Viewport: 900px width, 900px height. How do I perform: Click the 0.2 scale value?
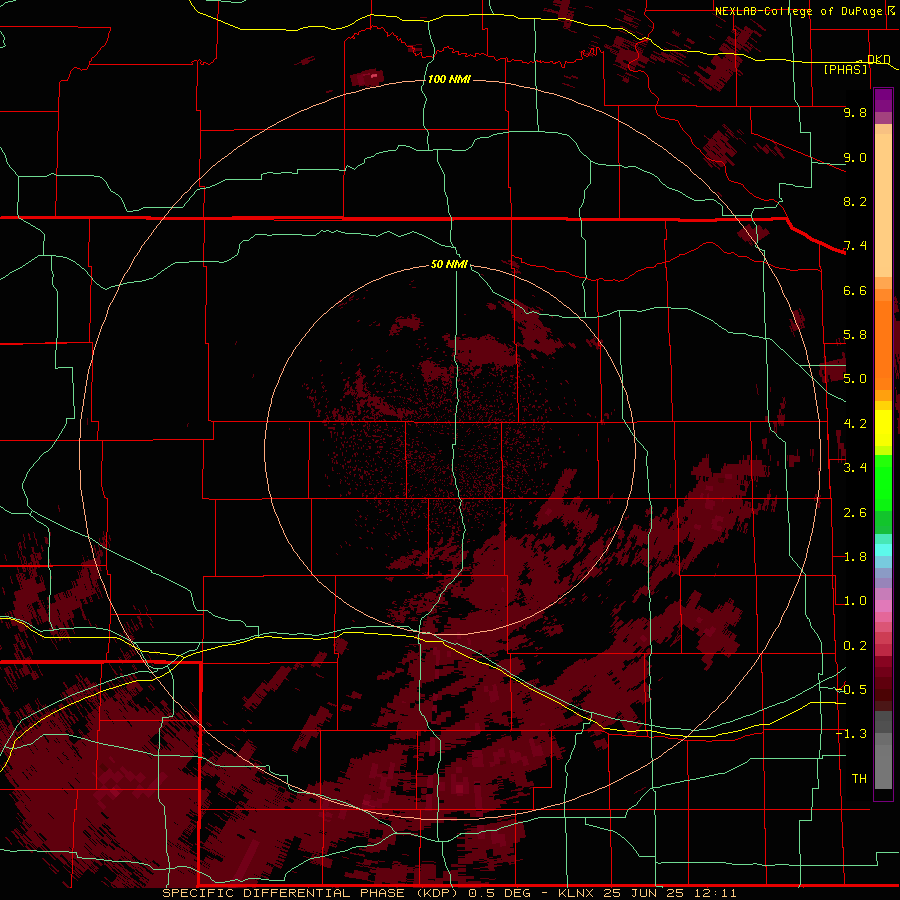click(x=855, y=646)
